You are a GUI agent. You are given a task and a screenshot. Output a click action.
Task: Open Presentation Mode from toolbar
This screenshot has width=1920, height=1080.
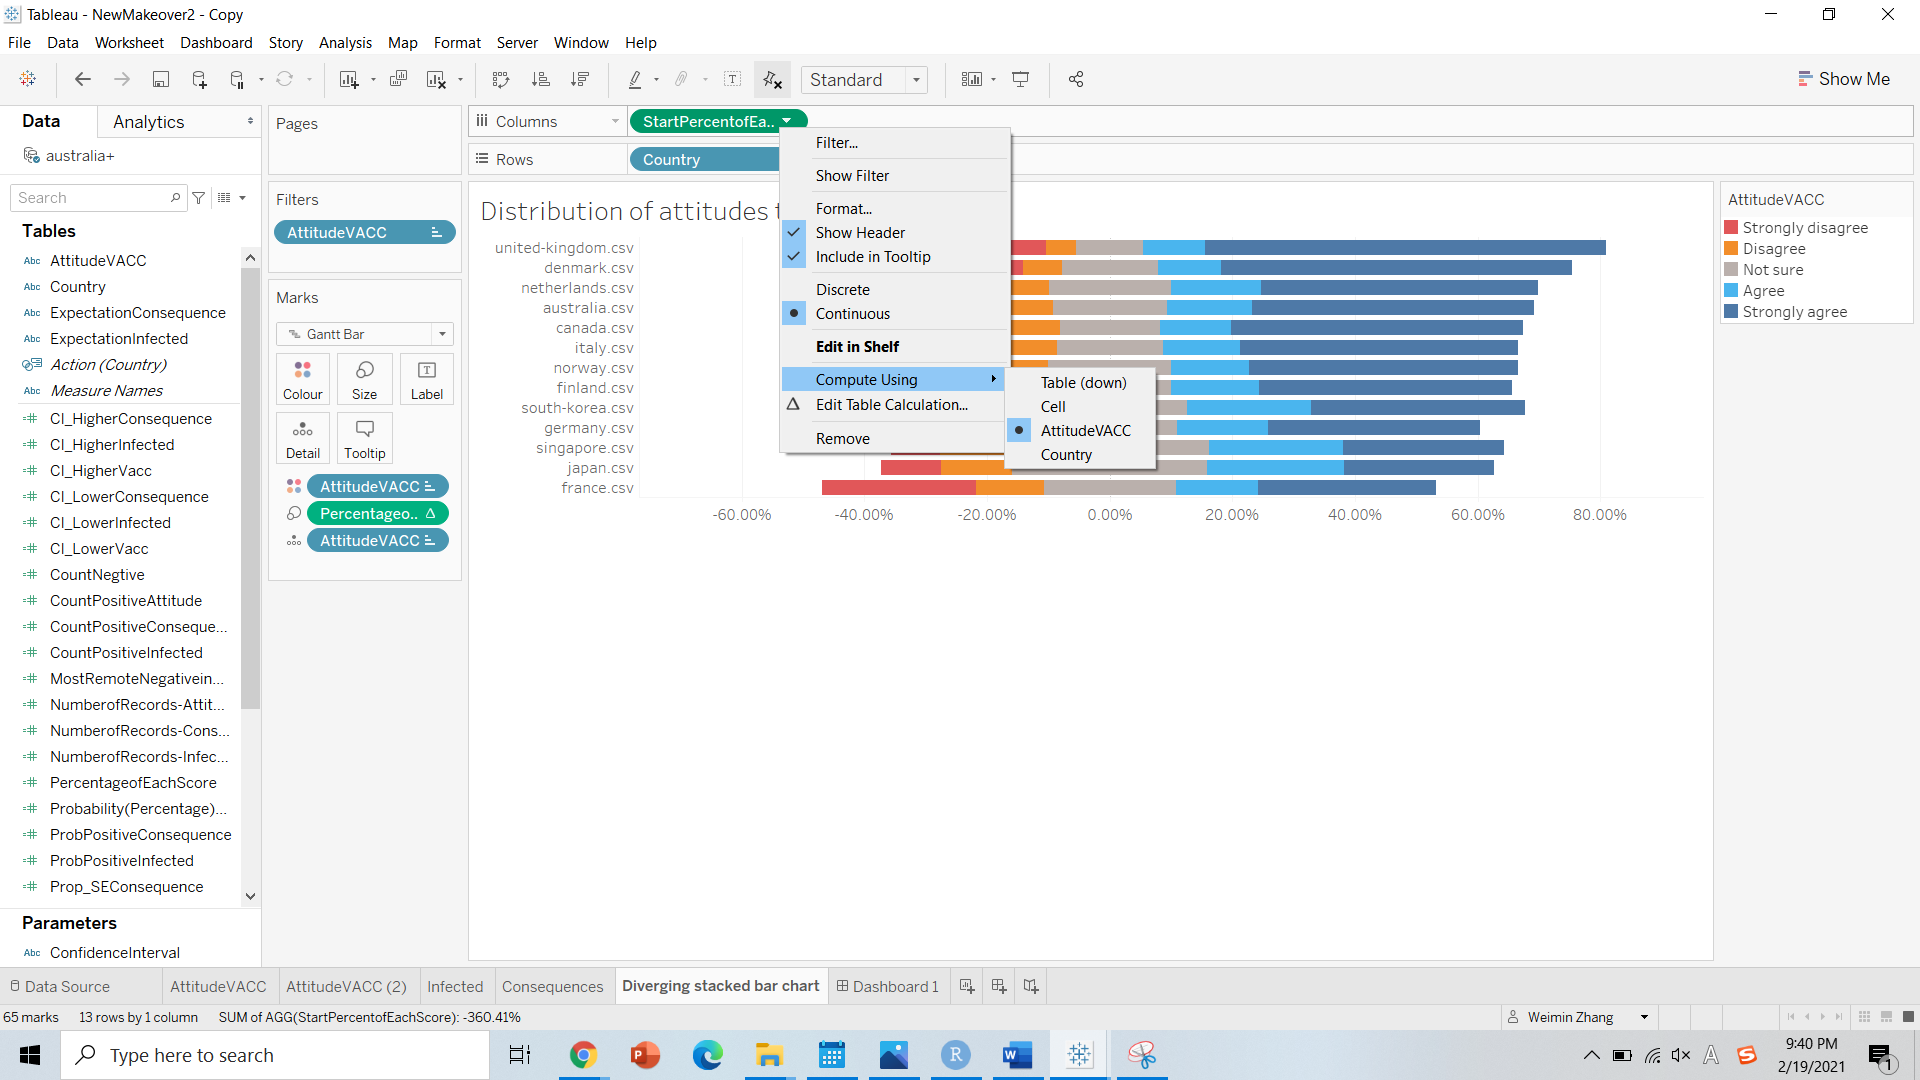1020,79
